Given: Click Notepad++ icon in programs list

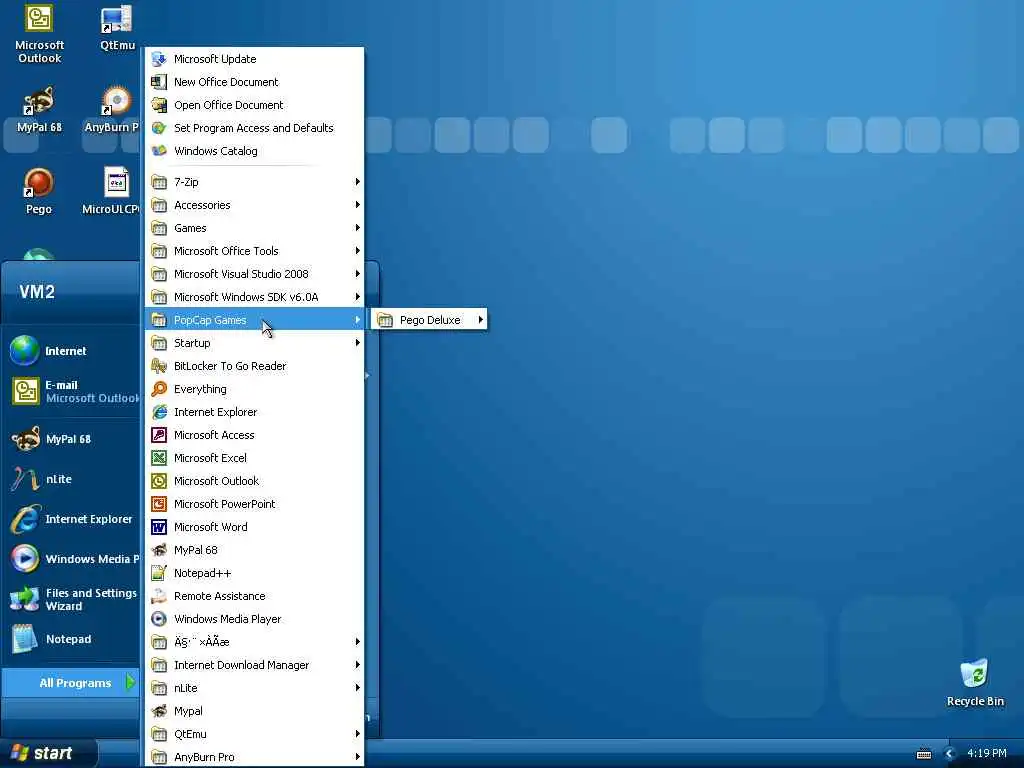Looking at the screenshot, I should 159,573.
